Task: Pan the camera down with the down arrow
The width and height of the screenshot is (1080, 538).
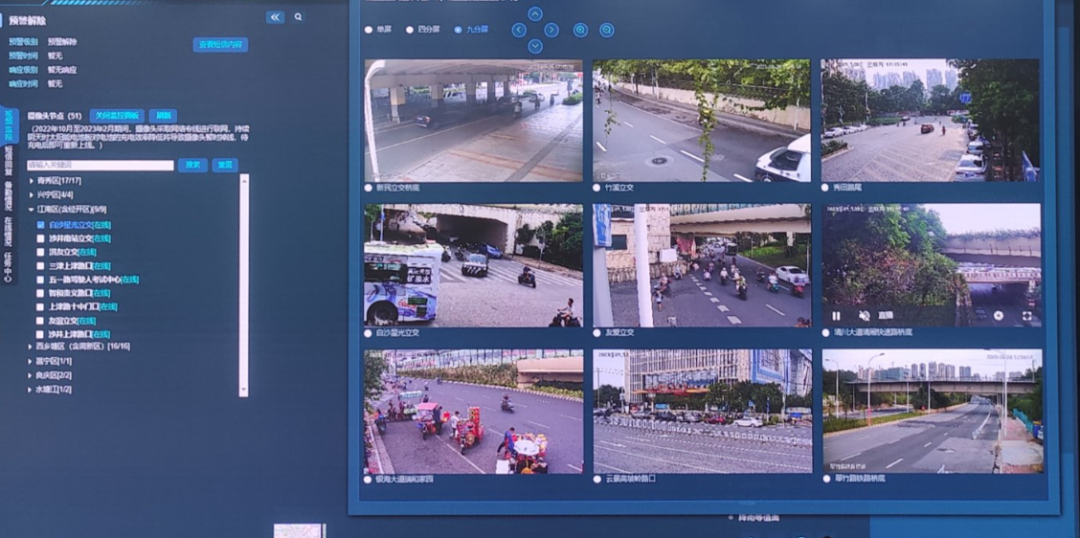Action: point(535,46)
